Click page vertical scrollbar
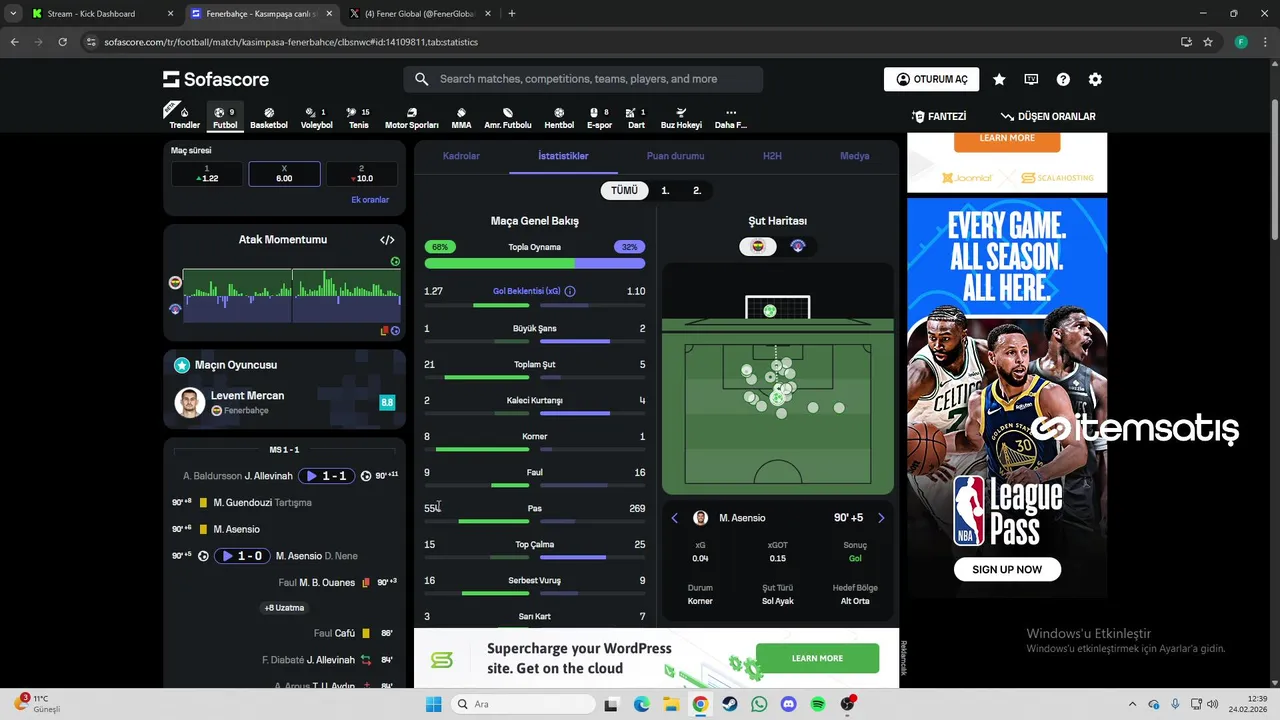This screenshot has width=1280, height=720. coord(1274,170)
